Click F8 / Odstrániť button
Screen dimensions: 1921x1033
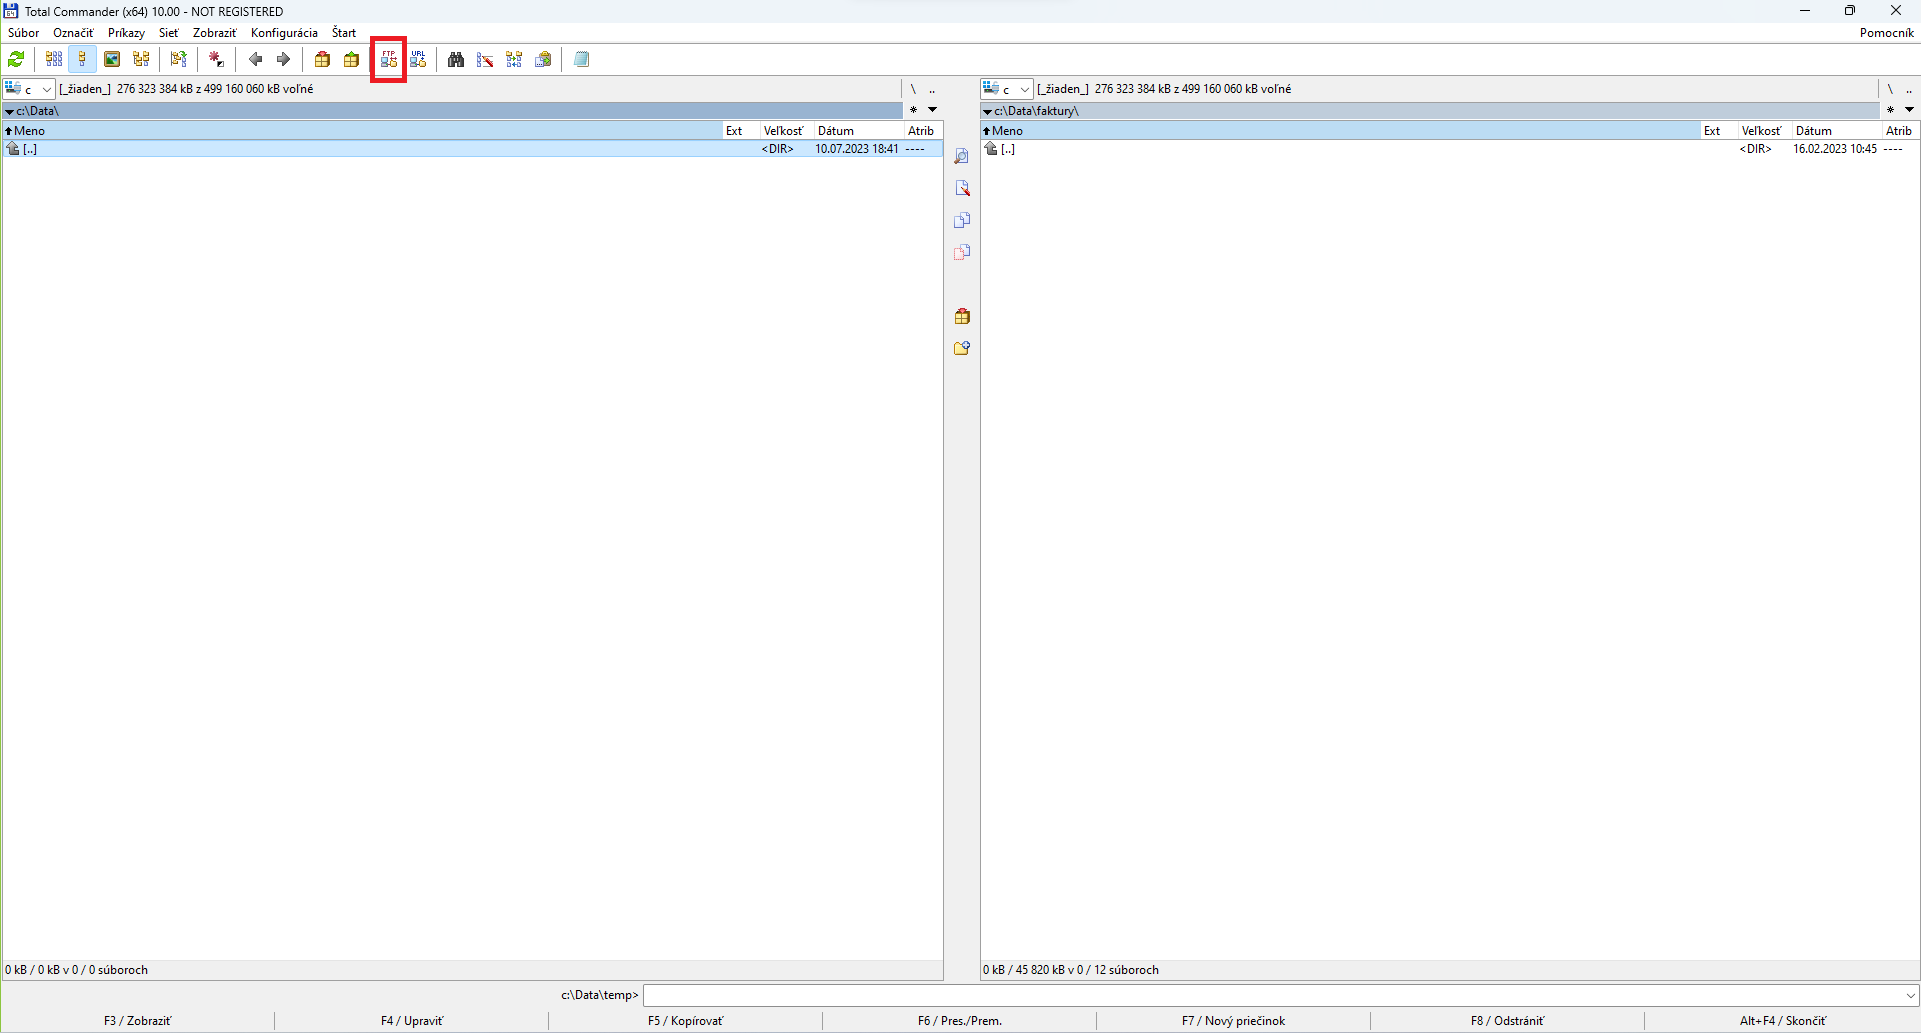pos(1508,1021)
